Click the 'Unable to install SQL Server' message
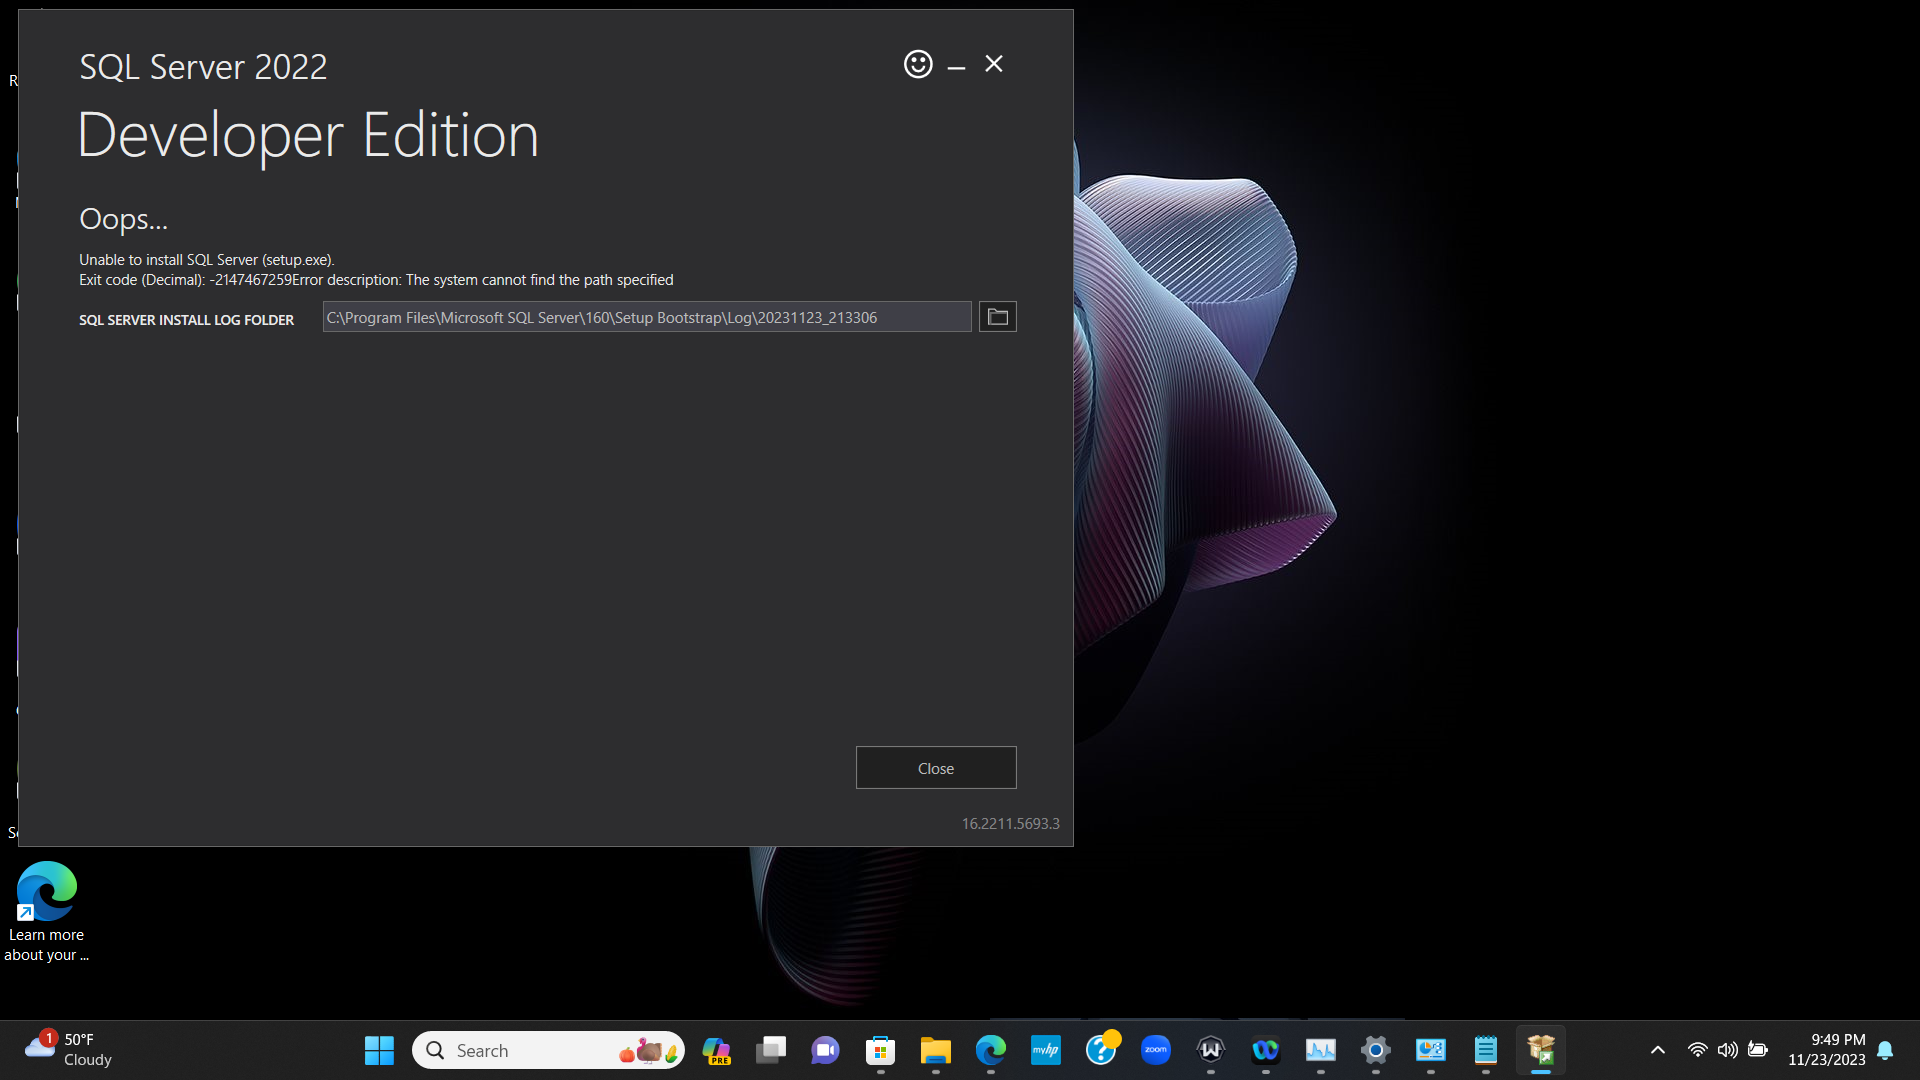Image resolution: width=1920 pixels, height=1080 pixels. 207,260
